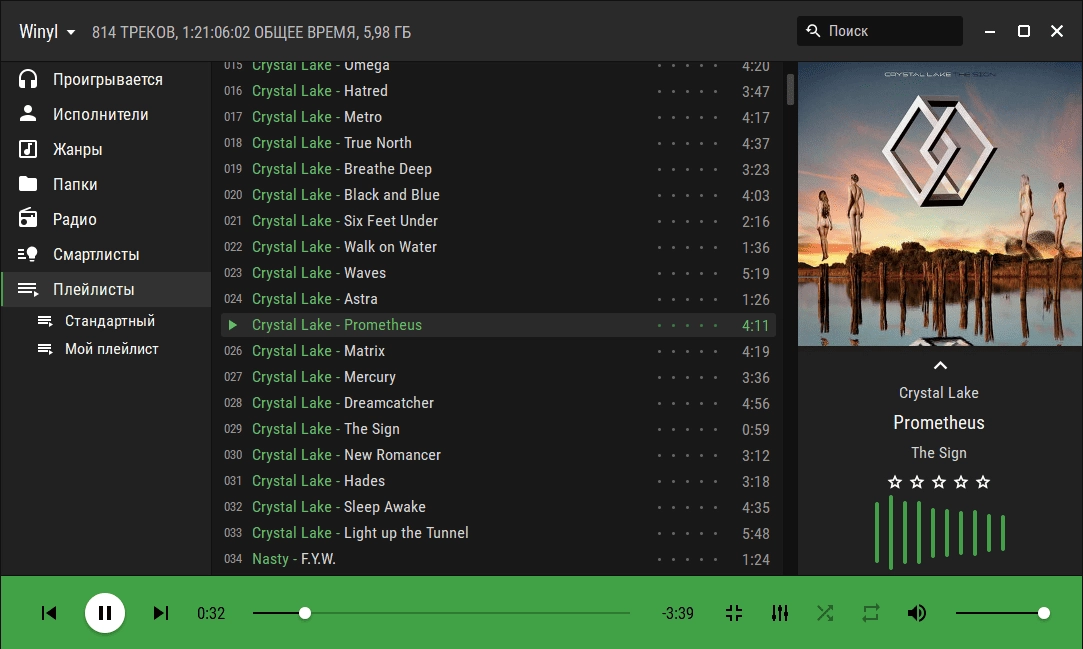Screen dimensions: 1083x649
Task: Click the person icon beside Исполнители
Action: tap(28, 114)
